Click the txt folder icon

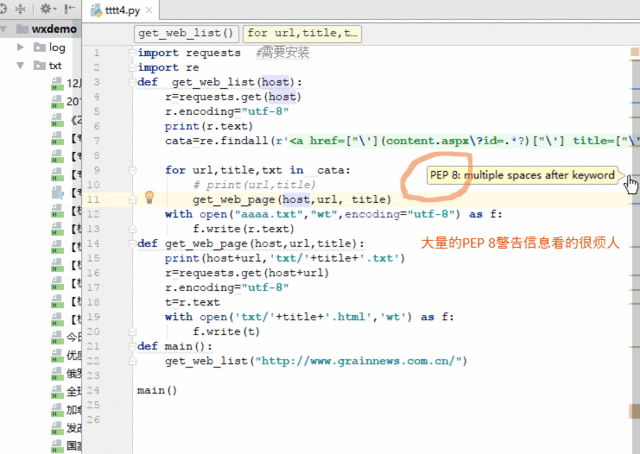[x=40, y=65]
